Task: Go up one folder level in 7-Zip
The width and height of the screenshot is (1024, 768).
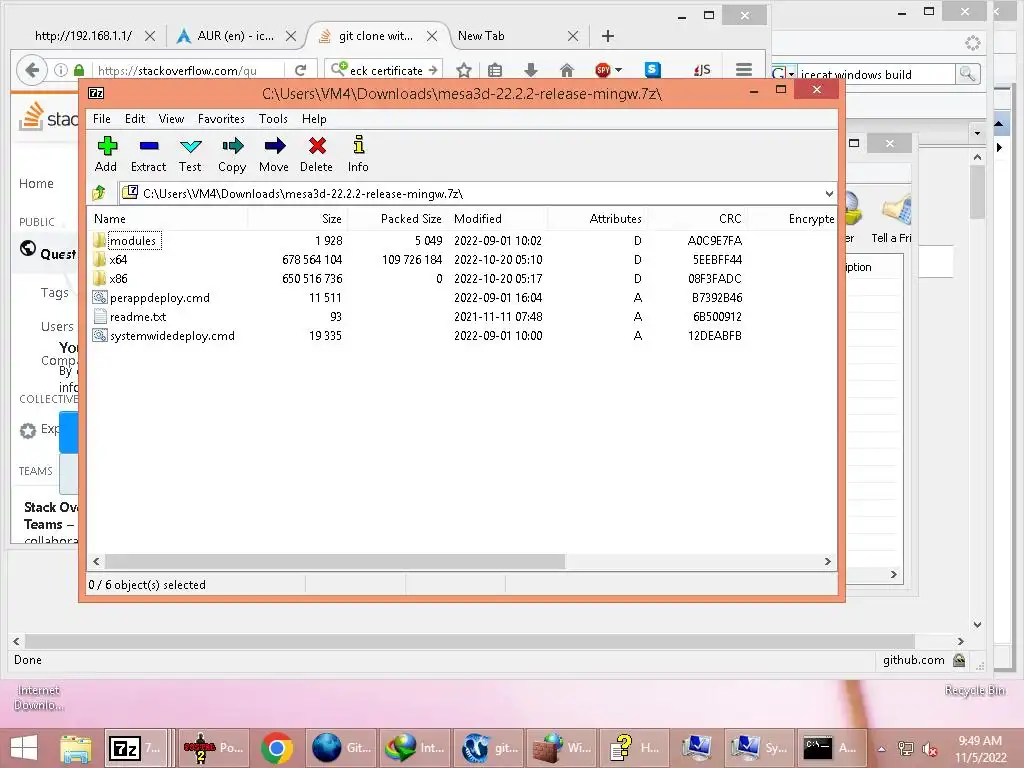Action: [99, 193]
